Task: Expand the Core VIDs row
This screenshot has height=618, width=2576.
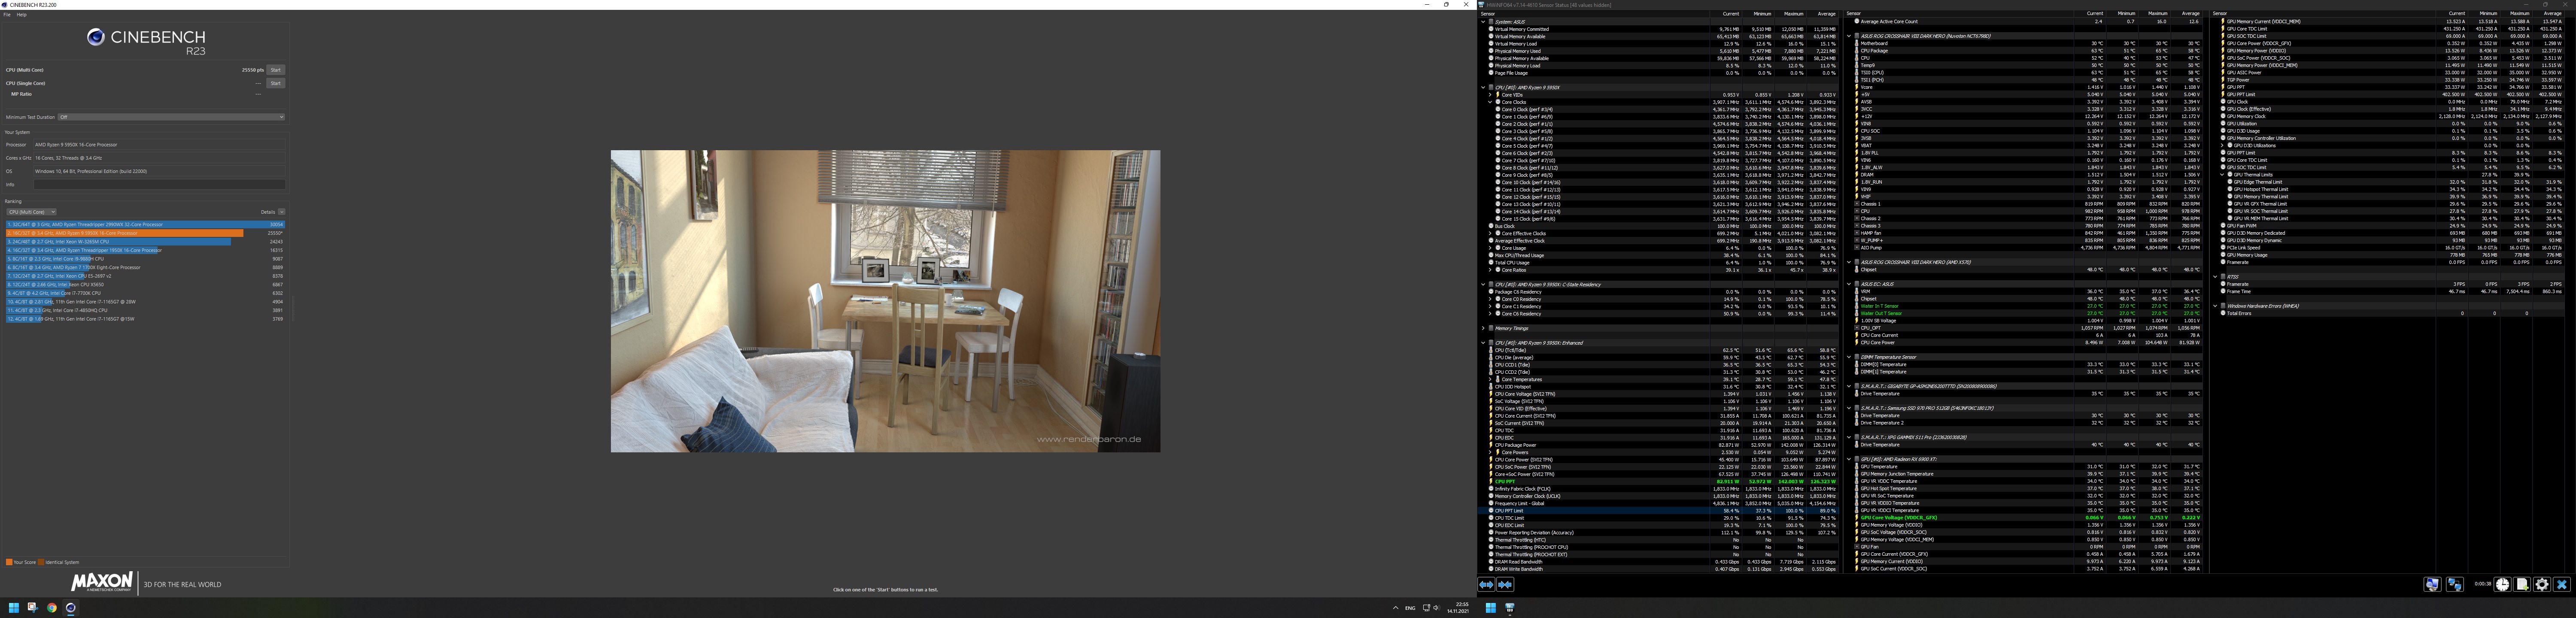Action: [x=1490, y=95]
